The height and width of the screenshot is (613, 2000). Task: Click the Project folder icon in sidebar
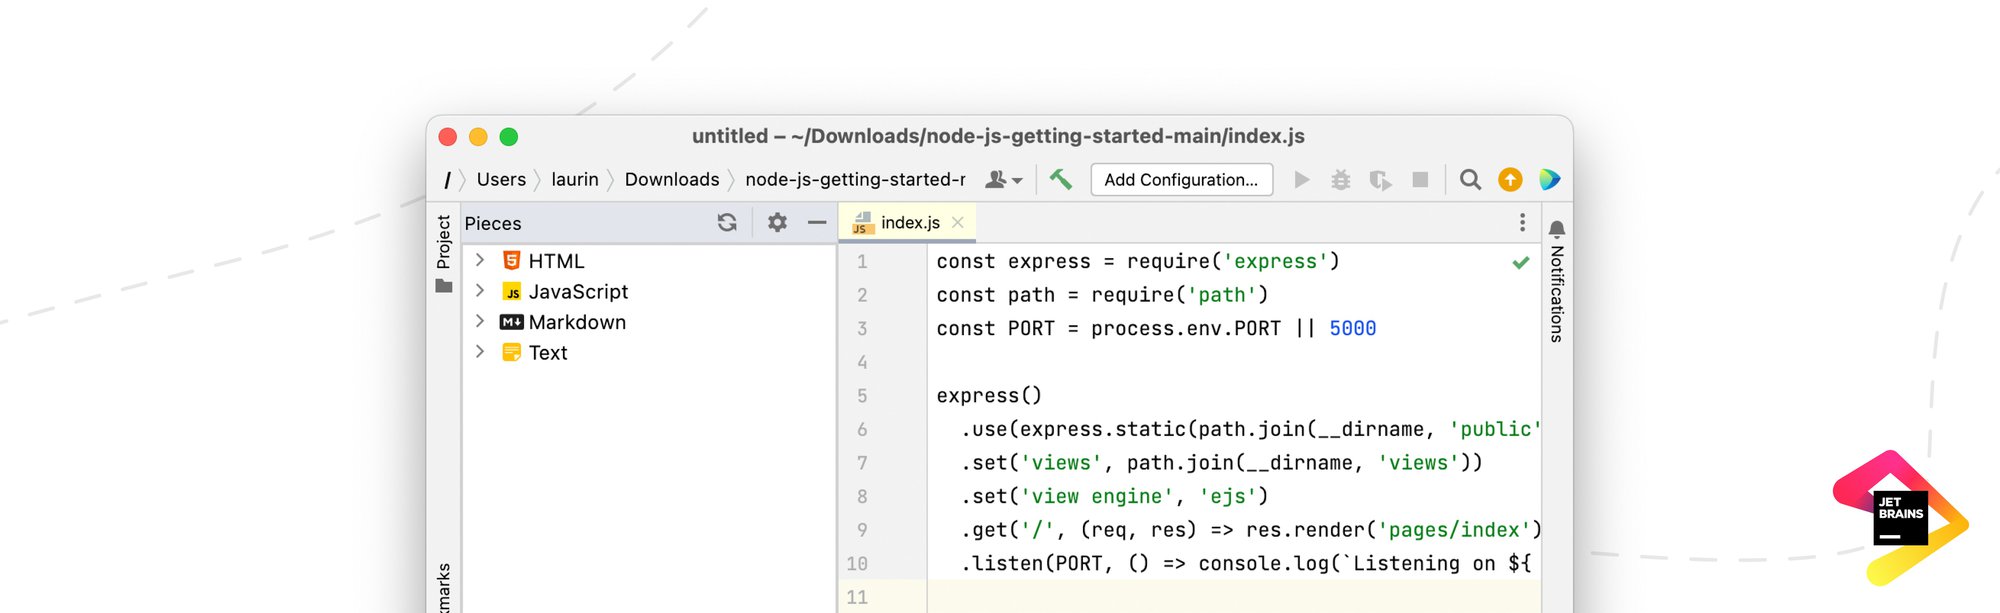point(444,286)
